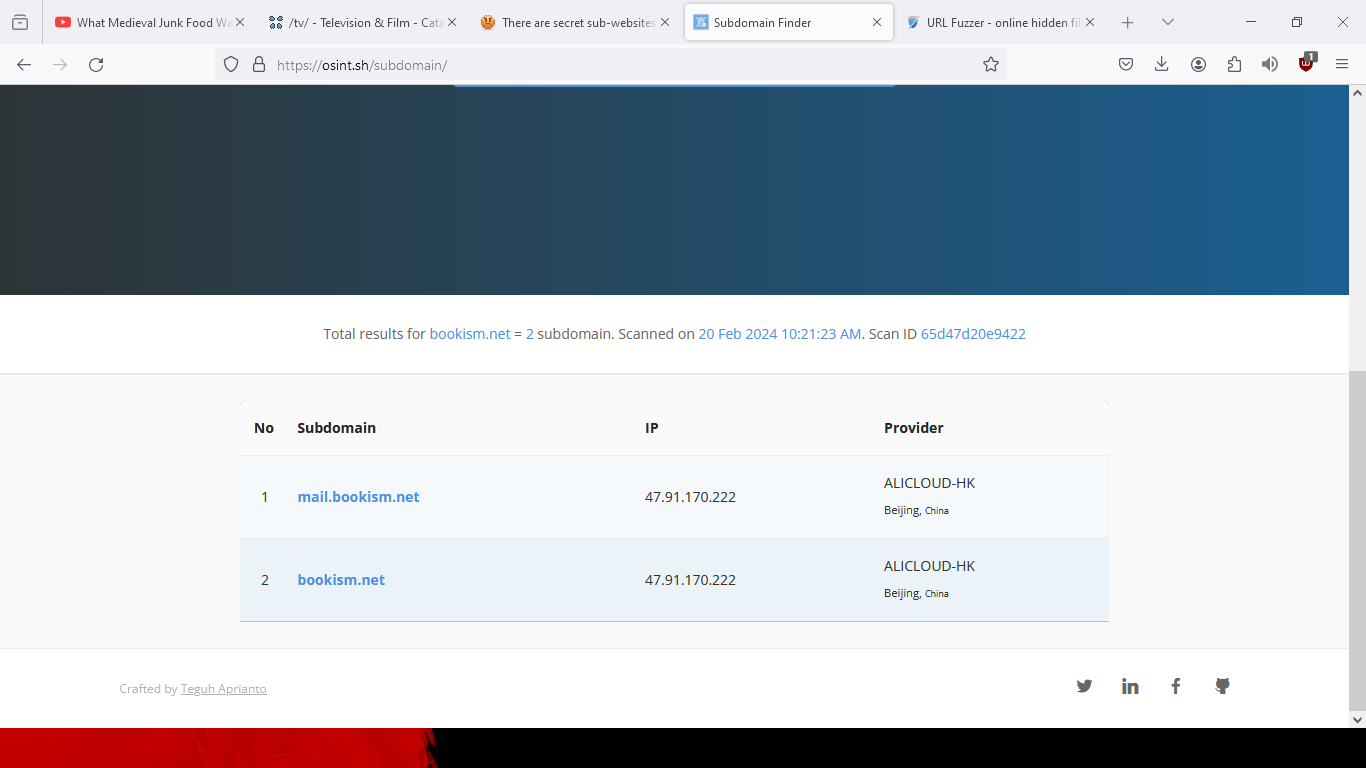
Task: Click bookism.net link in results summary
Action: pyautogui.click(x=470, y=334)
